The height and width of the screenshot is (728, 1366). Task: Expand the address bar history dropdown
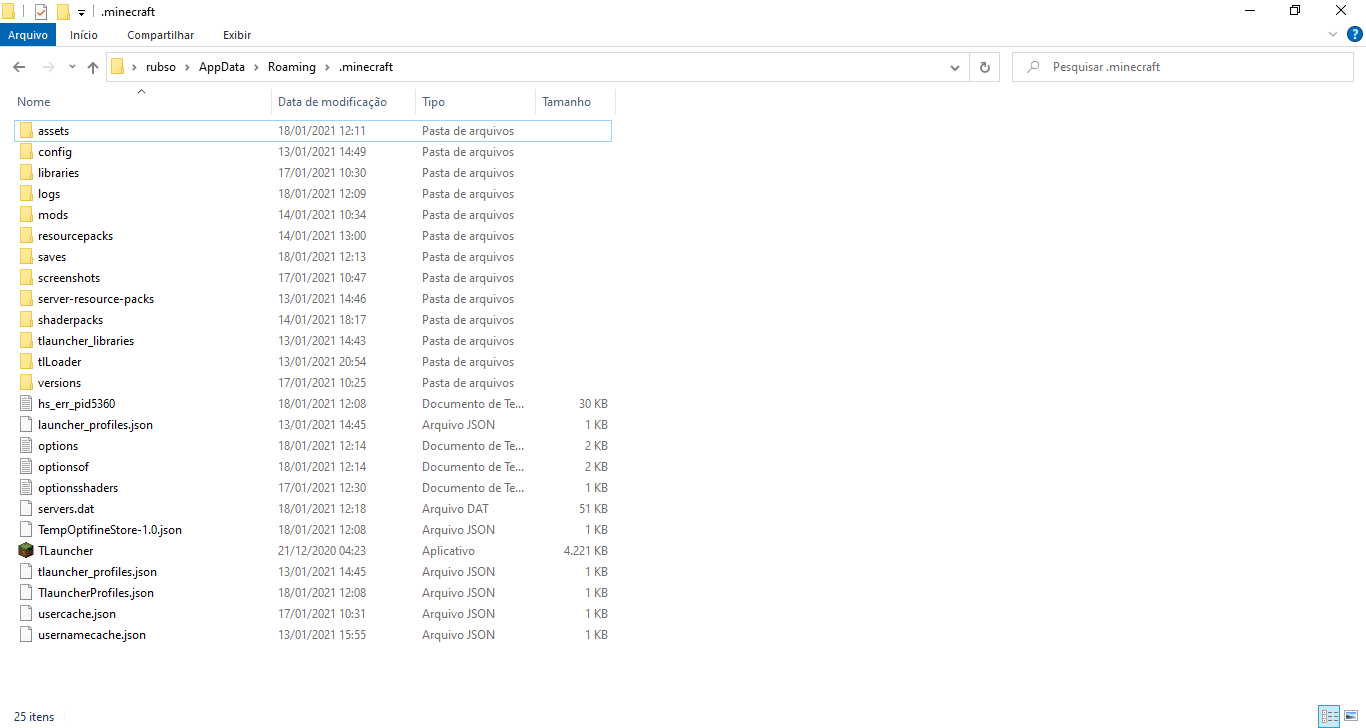pyautogui.click(x=955, y=67)
